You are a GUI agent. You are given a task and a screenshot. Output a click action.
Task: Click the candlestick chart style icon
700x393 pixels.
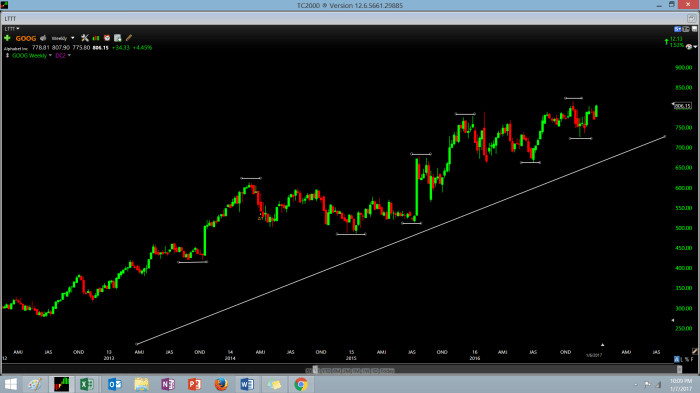coord(96,38)
